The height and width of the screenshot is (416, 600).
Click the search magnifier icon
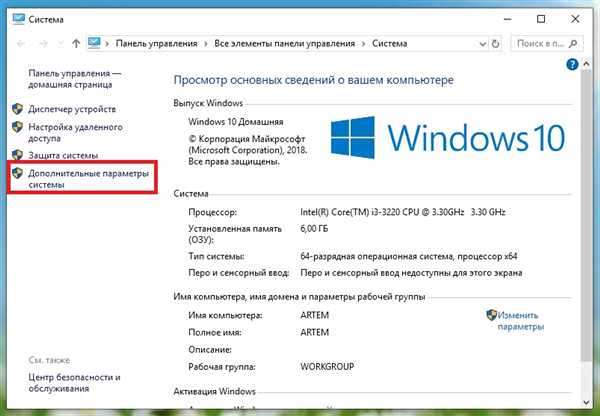(x=573, y=44)
